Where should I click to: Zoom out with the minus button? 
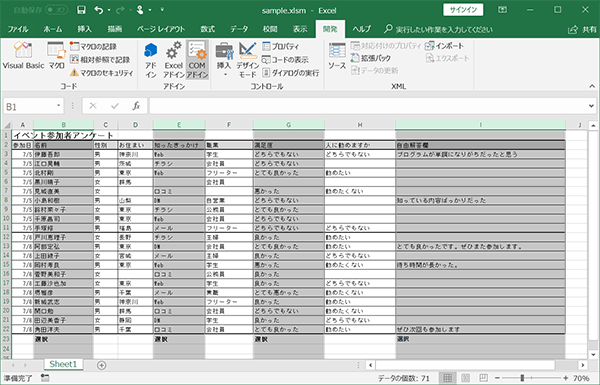click(x=497, y=378)
